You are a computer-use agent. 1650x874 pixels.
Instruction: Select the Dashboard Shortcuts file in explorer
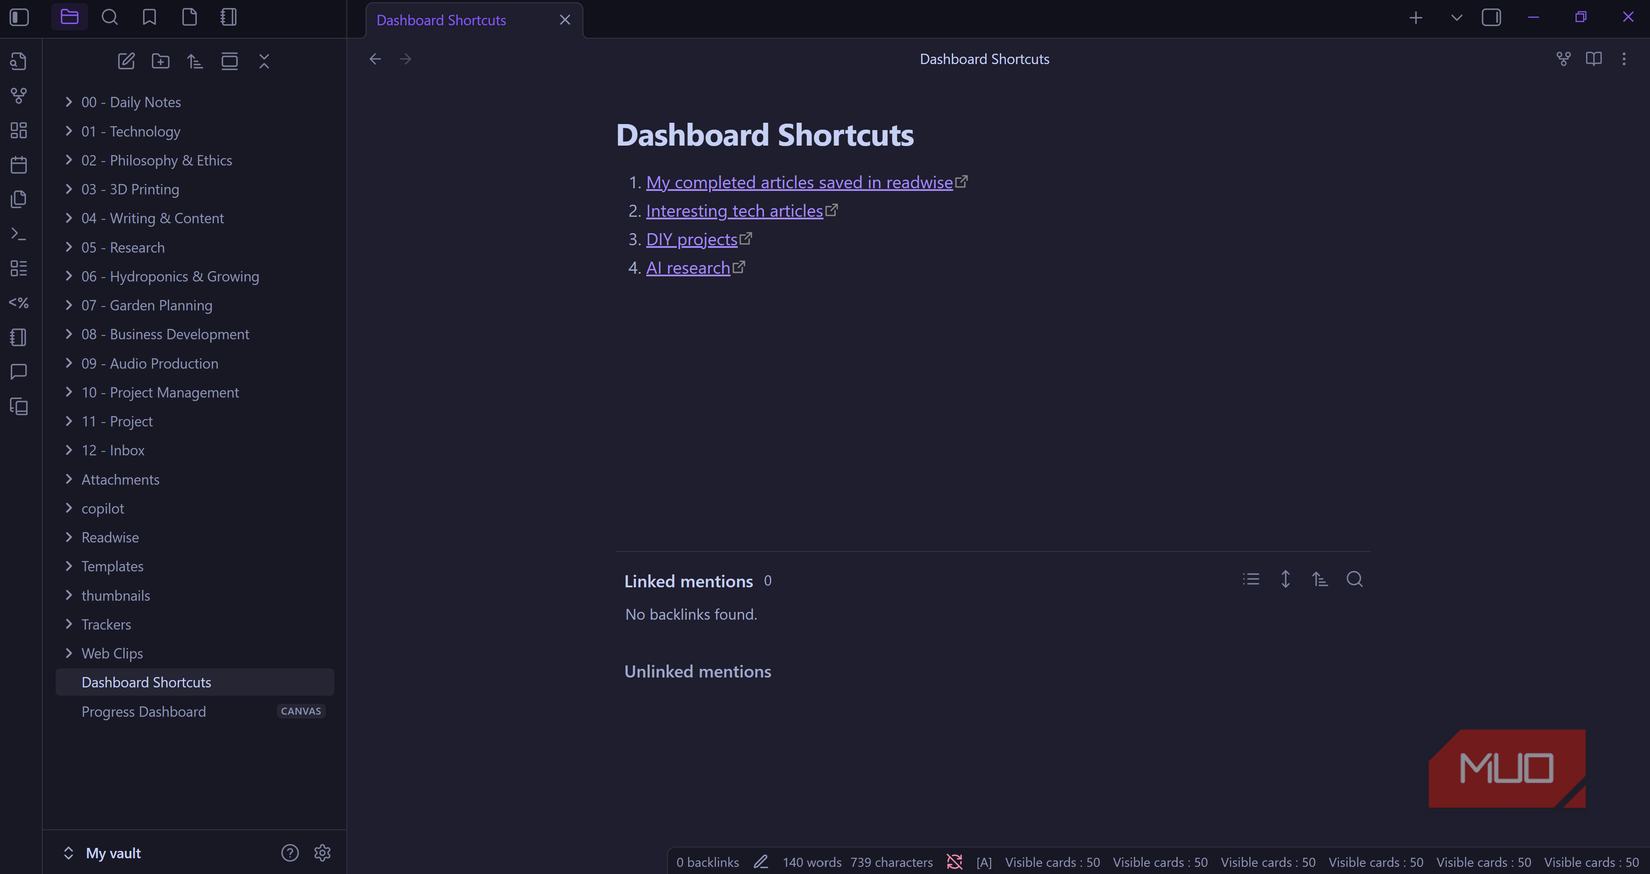pos(195,682)
